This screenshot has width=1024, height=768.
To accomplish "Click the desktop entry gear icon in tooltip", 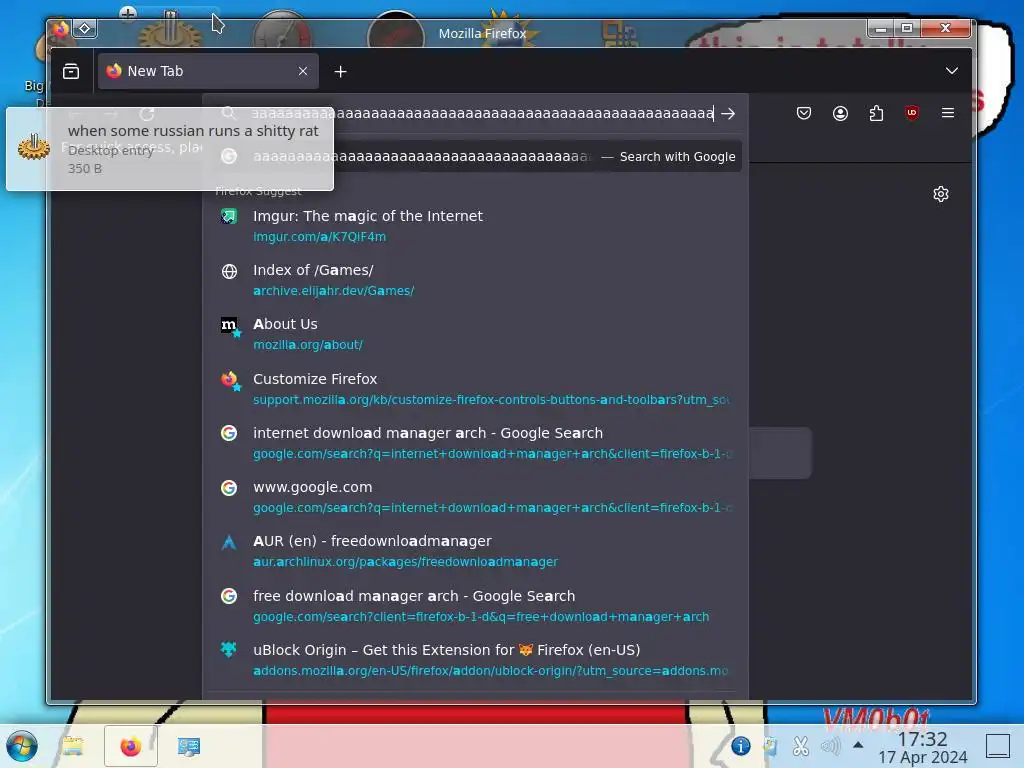I will click(34, 146).
